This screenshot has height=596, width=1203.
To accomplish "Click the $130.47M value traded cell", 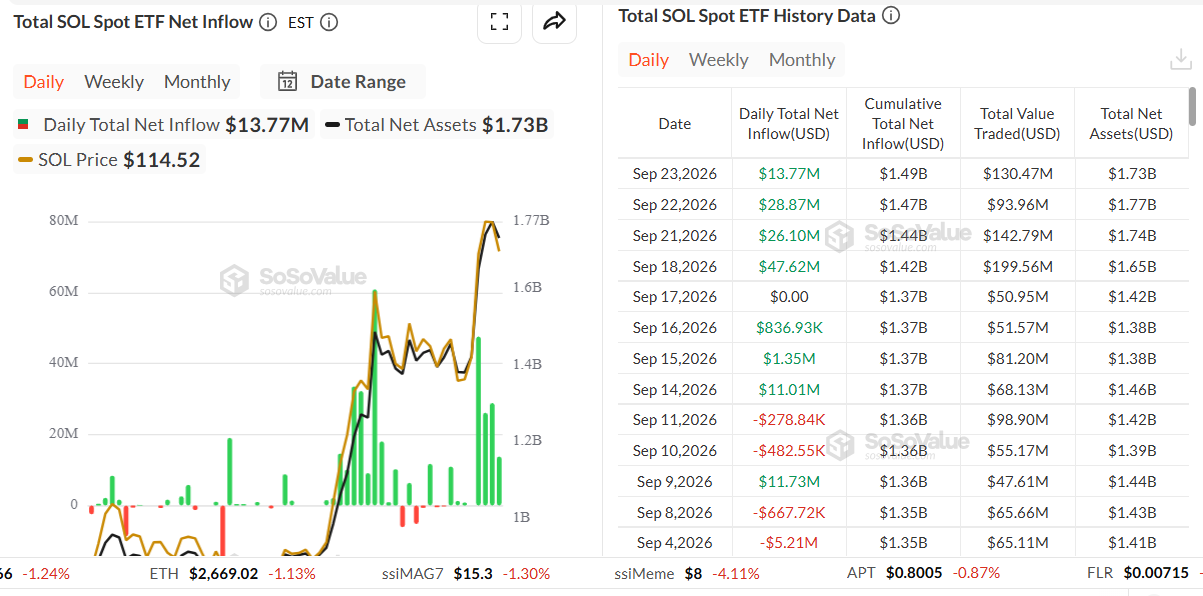I will pyautogui.click(x=1017, y=174).
